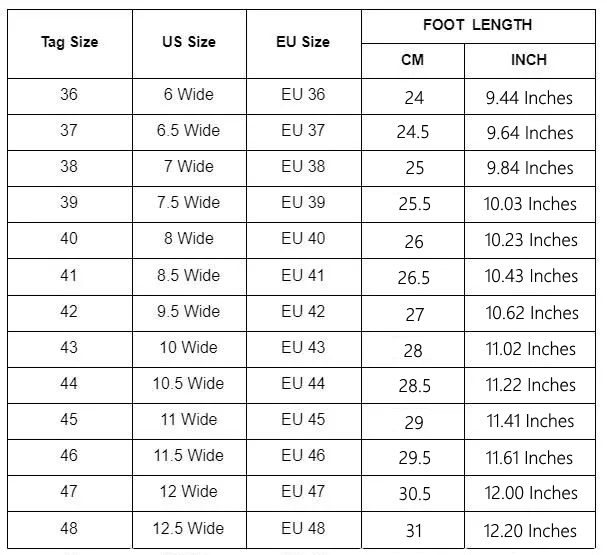Select the 25.5 cm cell
This screenshot has height=555, width=607.
pos(413,204)
